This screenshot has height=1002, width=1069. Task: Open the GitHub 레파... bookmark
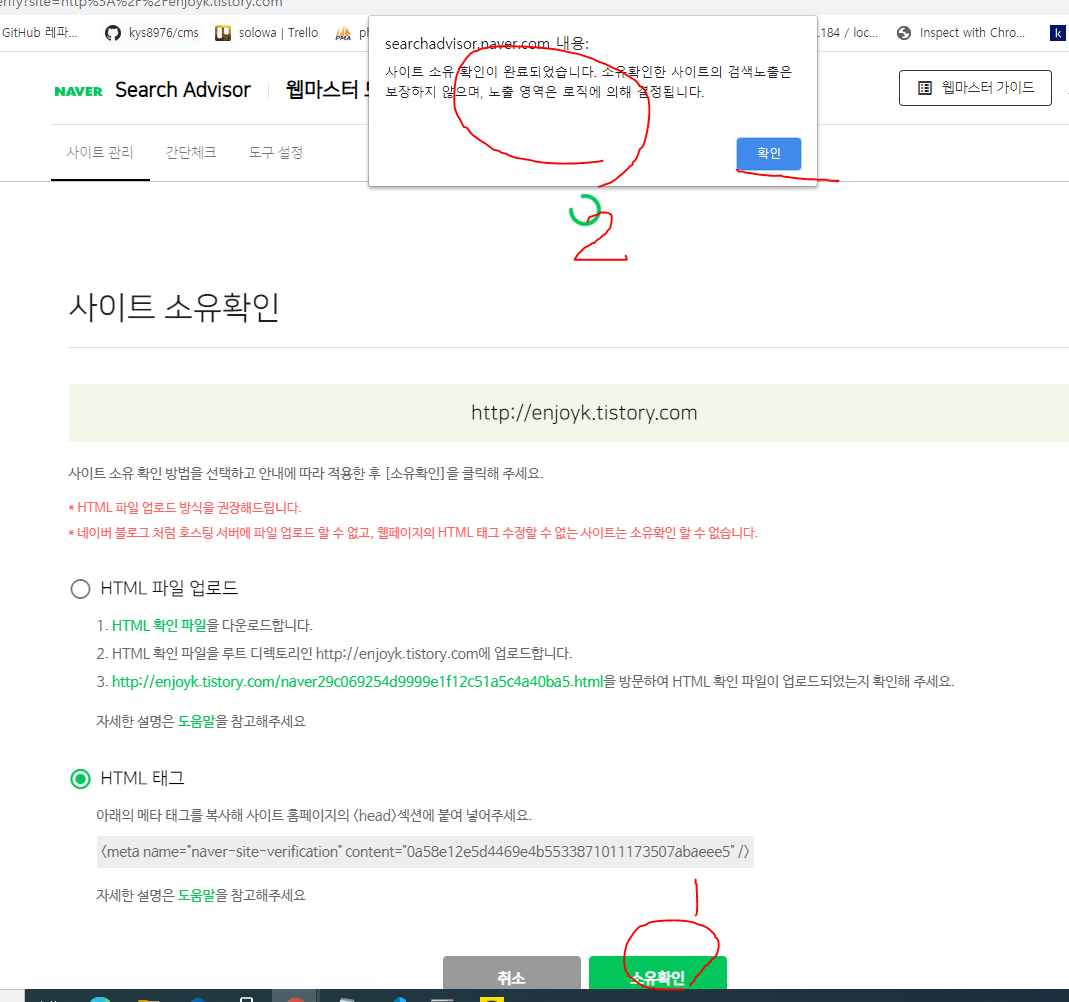click(40, 33)
